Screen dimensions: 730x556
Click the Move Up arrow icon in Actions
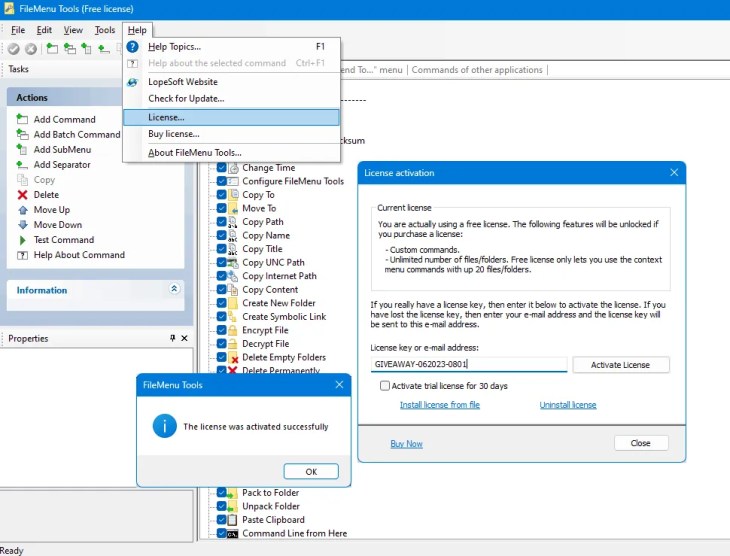click(22, 210)
